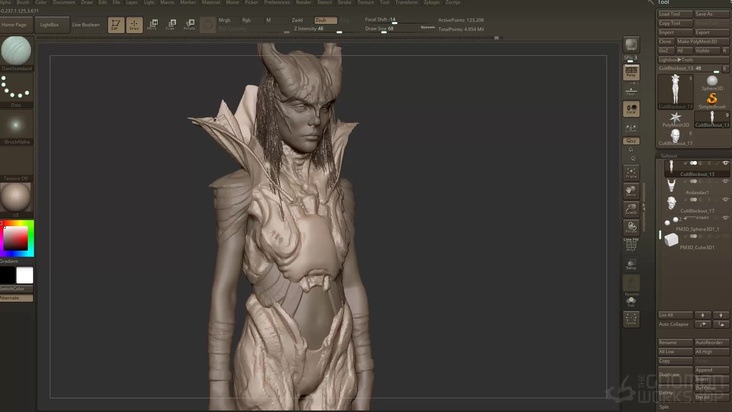Activate the Scale gizmo icon

[171, 24]
